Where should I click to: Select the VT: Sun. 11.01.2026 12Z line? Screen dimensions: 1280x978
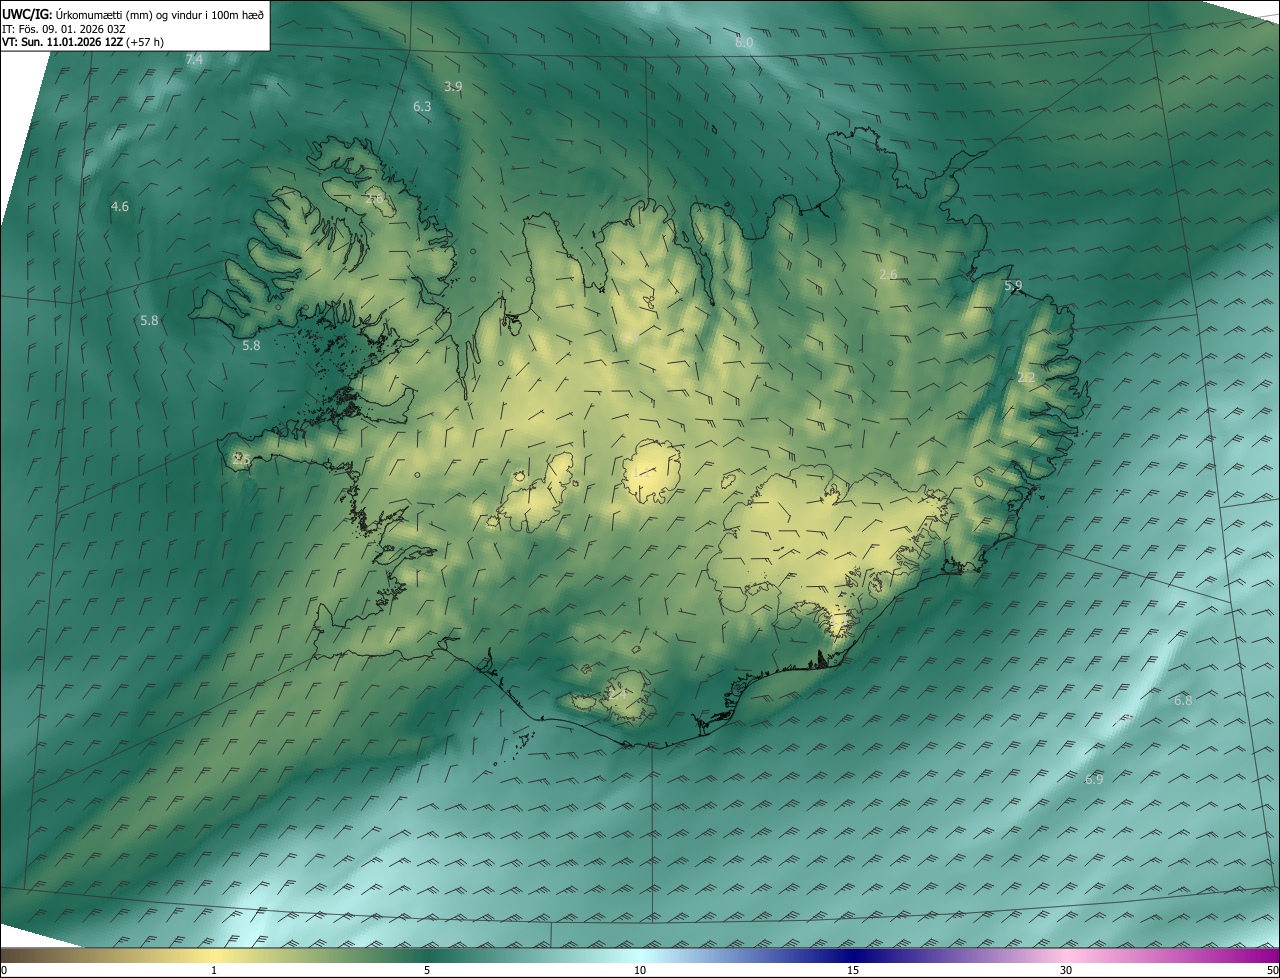pos(83,42)
